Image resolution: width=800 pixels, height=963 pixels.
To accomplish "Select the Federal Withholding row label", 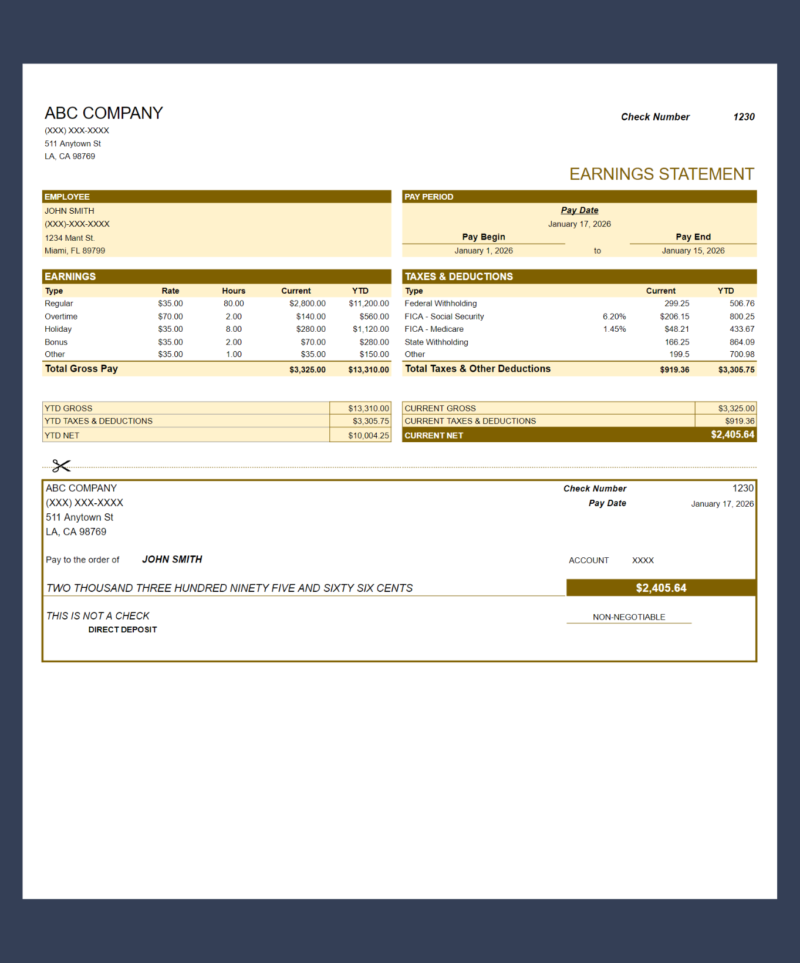I will pyautogui.click(x=440, y=303).
